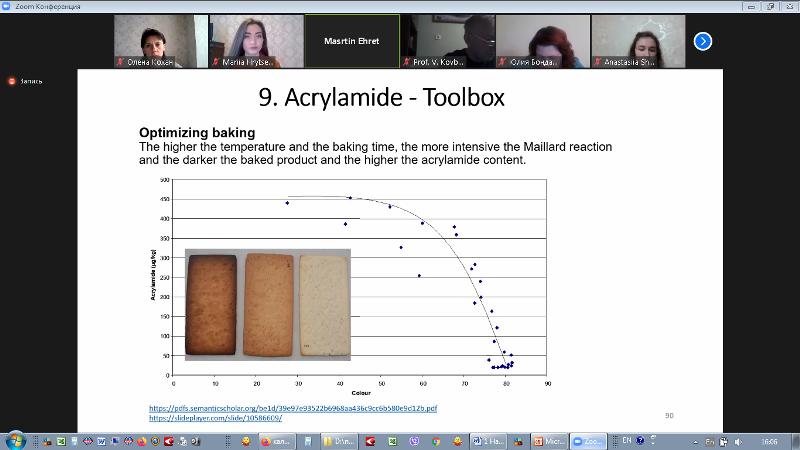Click the pale white biscuit image
Viewport: 800px width, 450px height.
[x=324, y=305]
